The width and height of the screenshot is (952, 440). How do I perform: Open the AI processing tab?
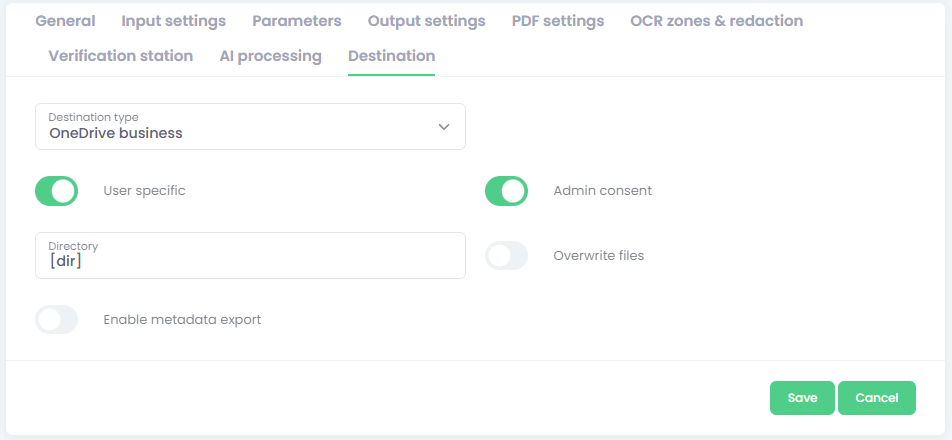point(270,56)
